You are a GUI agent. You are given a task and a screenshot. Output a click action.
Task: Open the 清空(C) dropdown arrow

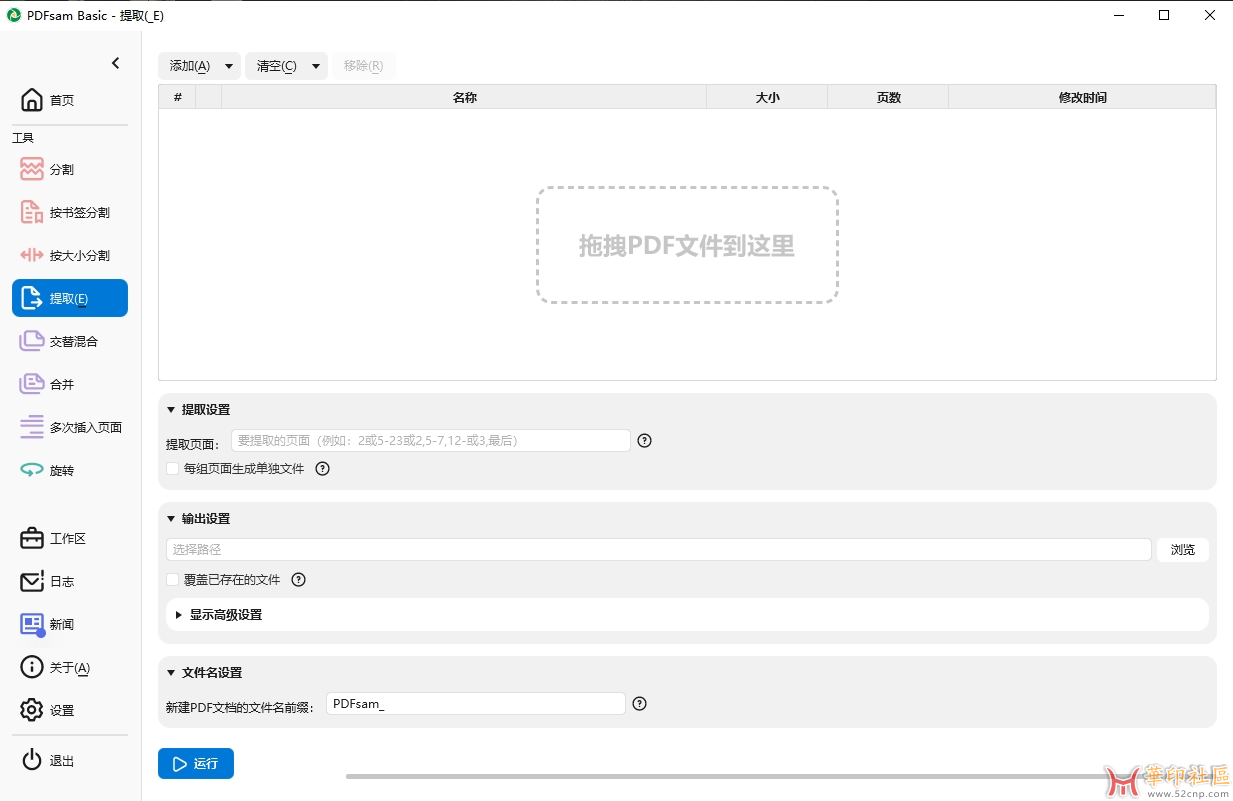coord(316,66)
